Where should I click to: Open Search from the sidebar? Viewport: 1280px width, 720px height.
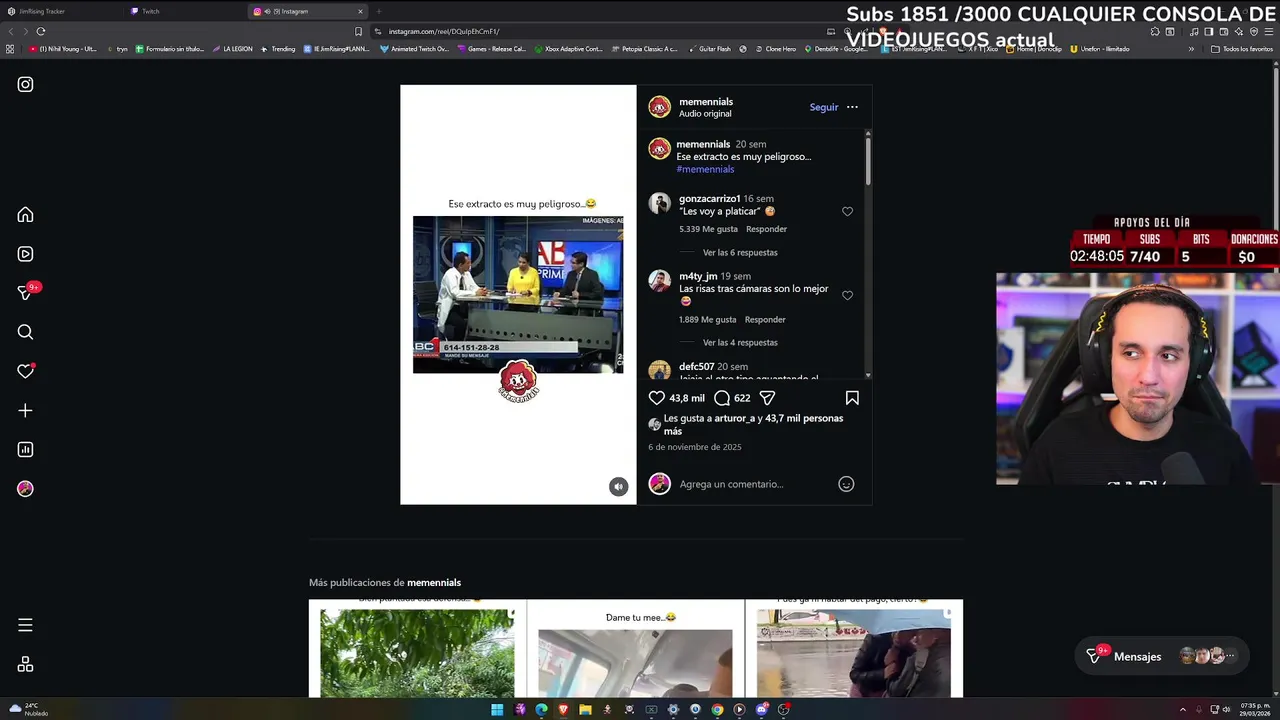pyautogui.click(x=25, y=332)
